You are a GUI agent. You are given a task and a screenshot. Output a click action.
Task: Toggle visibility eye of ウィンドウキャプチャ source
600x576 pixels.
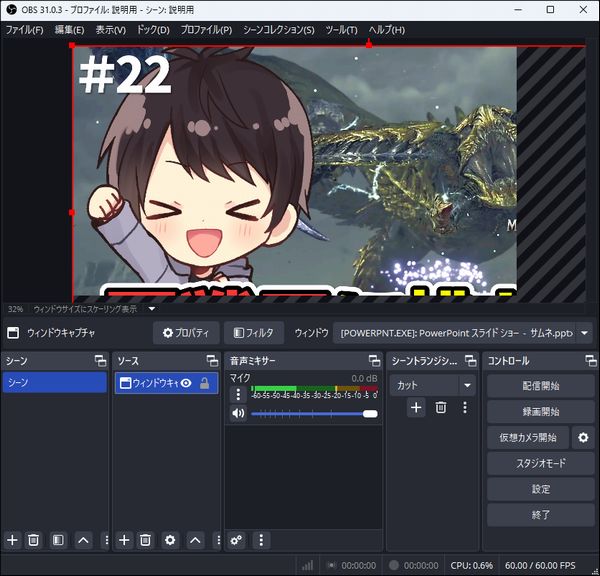tap(186, 383)
